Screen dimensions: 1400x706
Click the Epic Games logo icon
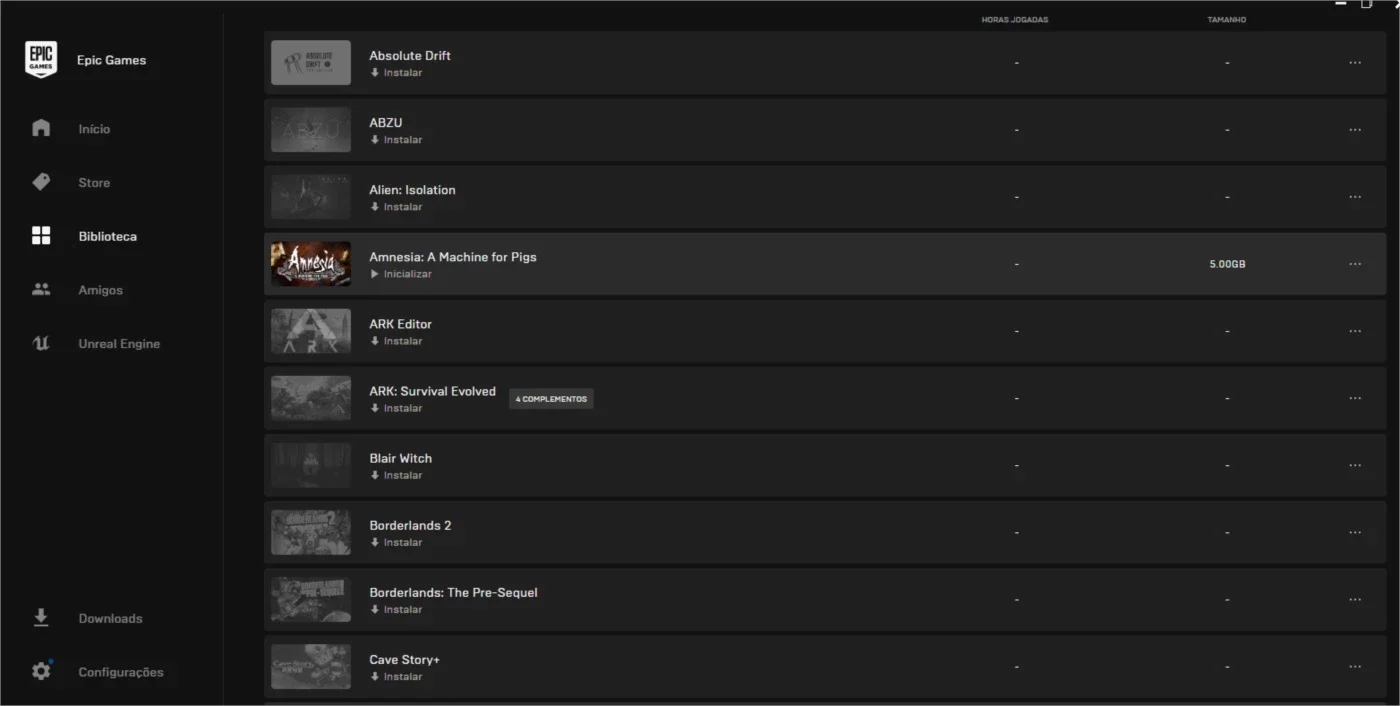point(41,60)
